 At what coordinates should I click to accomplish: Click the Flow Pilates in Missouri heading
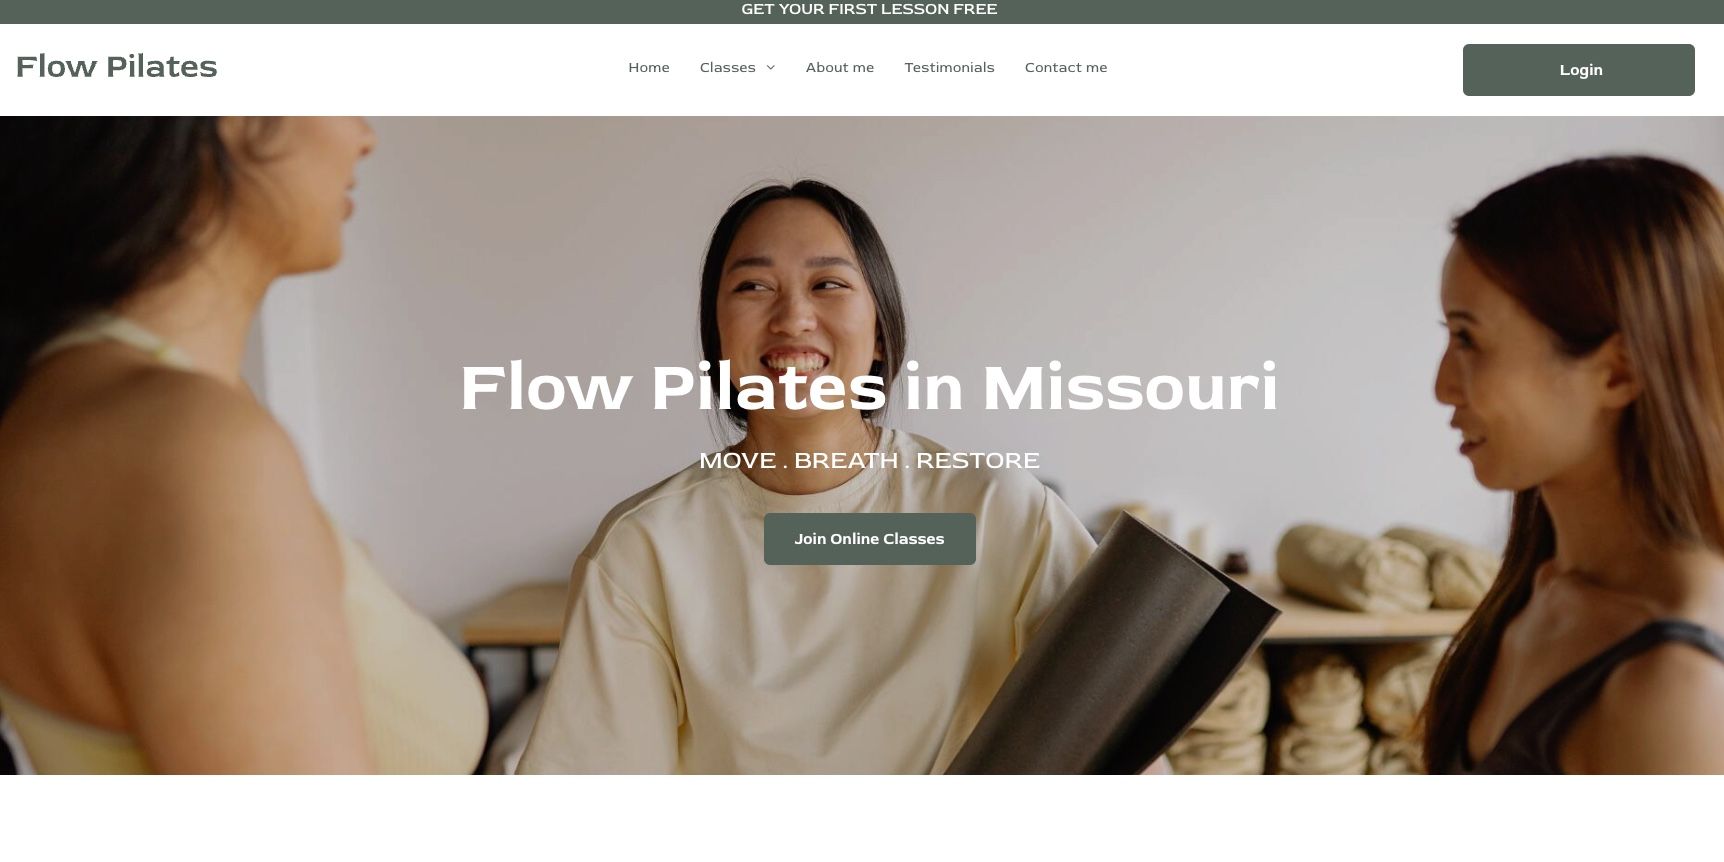click(868, 388)
